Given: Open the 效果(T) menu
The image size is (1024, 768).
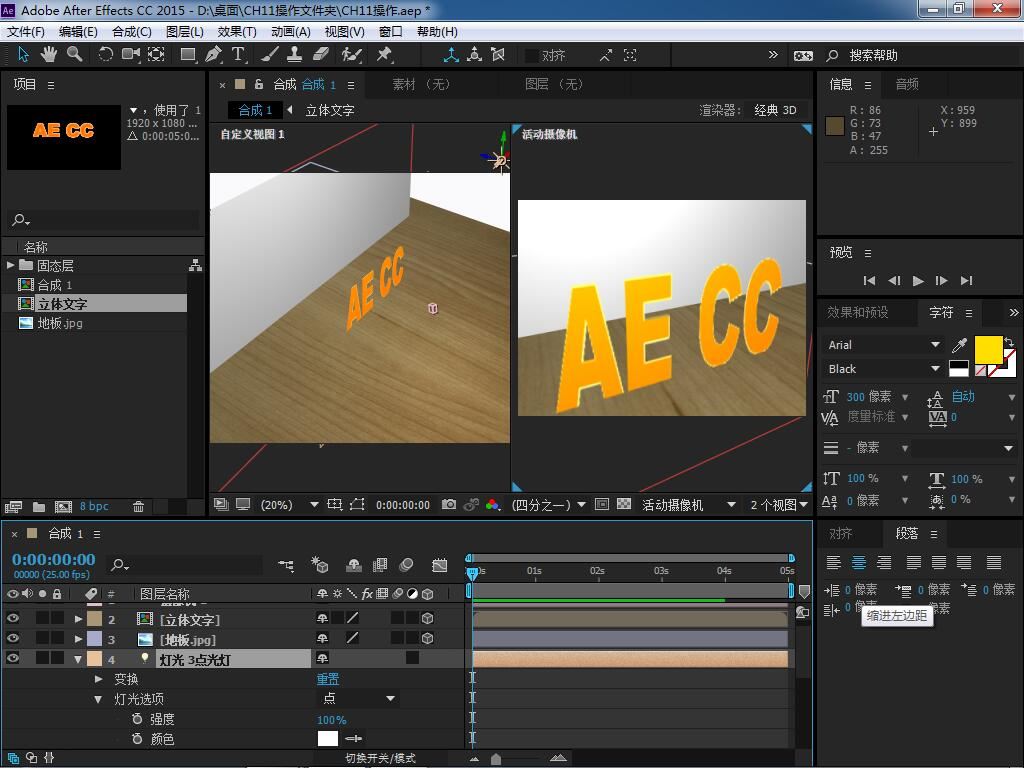Looking at the screenshot, I should 237,31.
